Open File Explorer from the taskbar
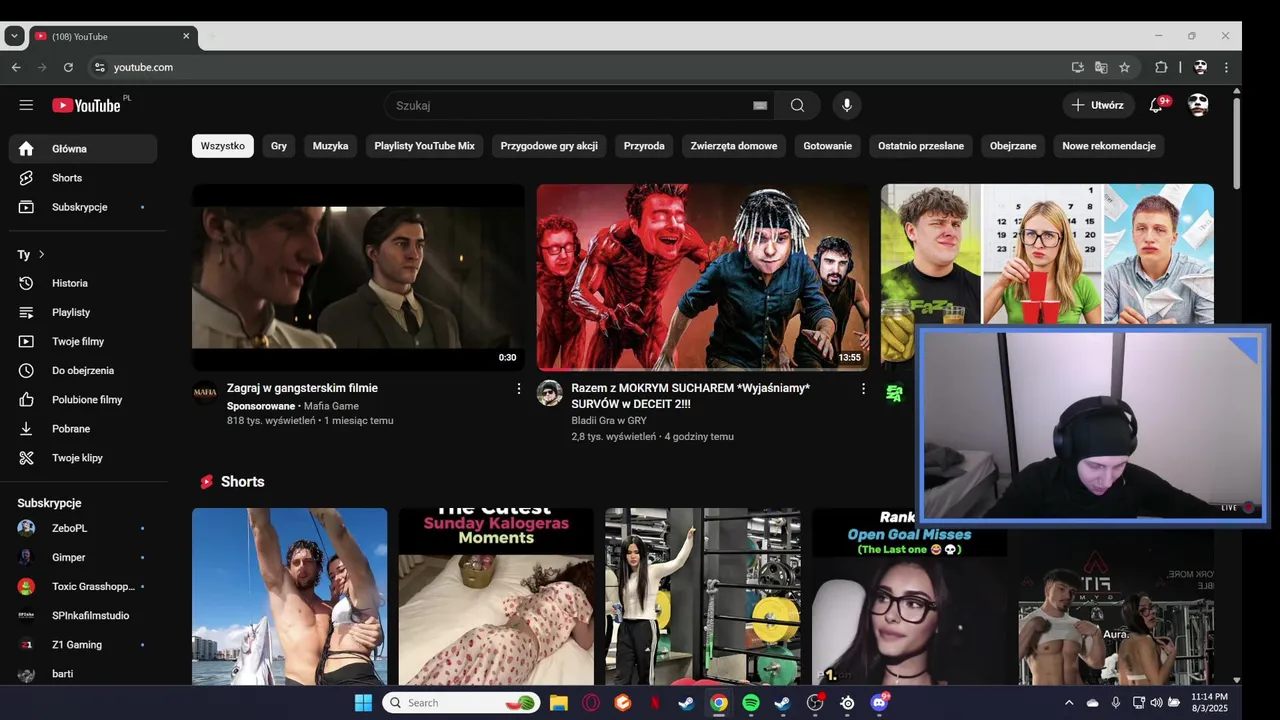 [559, 703]
